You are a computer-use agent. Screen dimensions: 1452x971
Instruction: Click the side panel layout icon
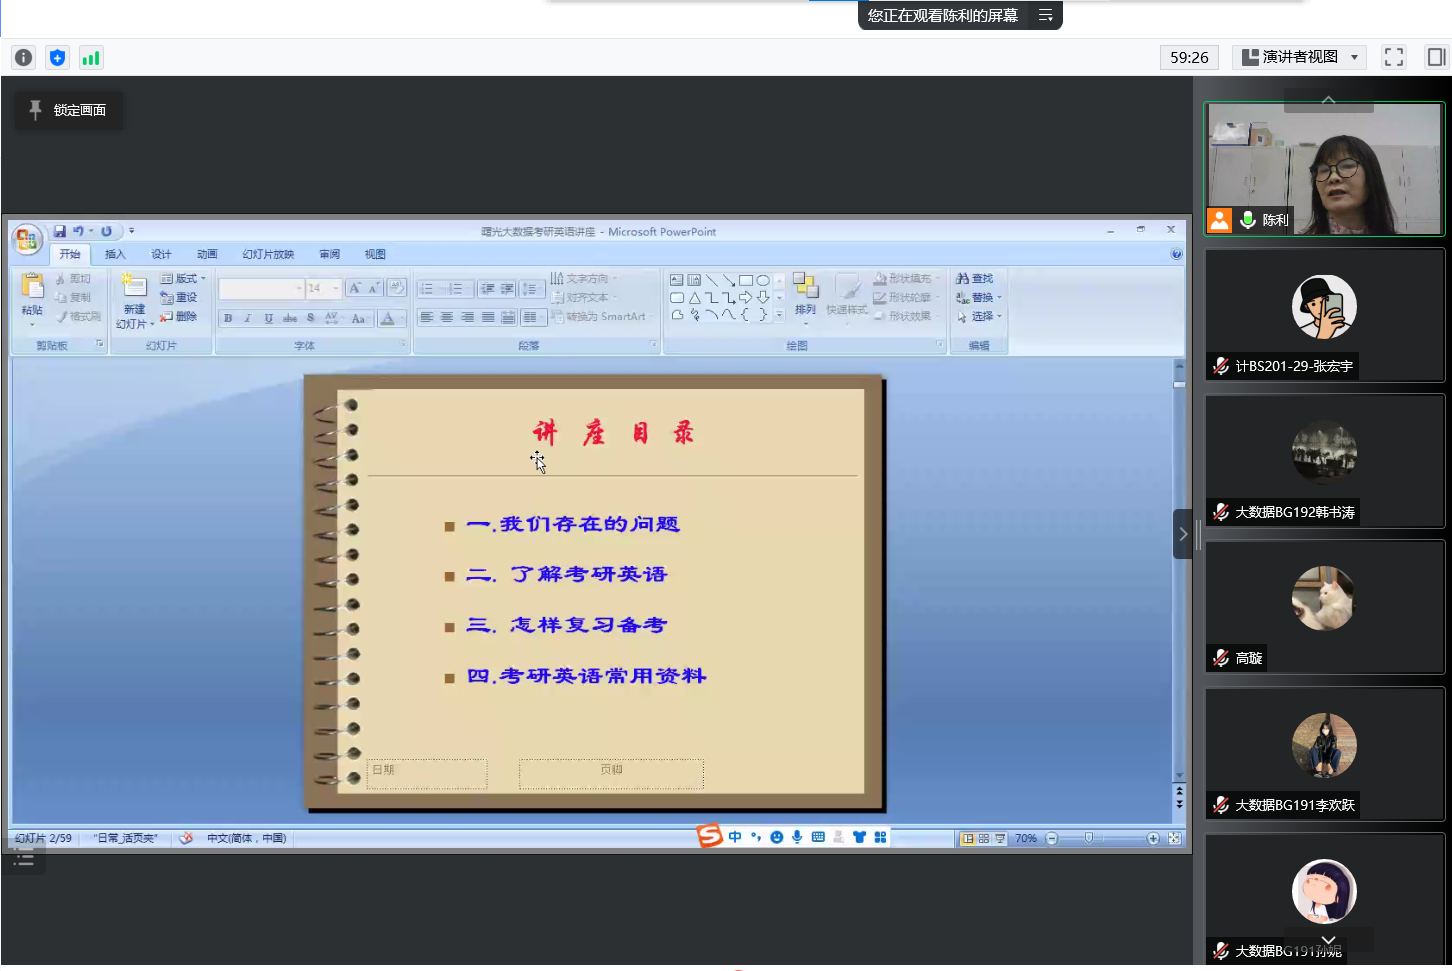[x=1436, y=57]
